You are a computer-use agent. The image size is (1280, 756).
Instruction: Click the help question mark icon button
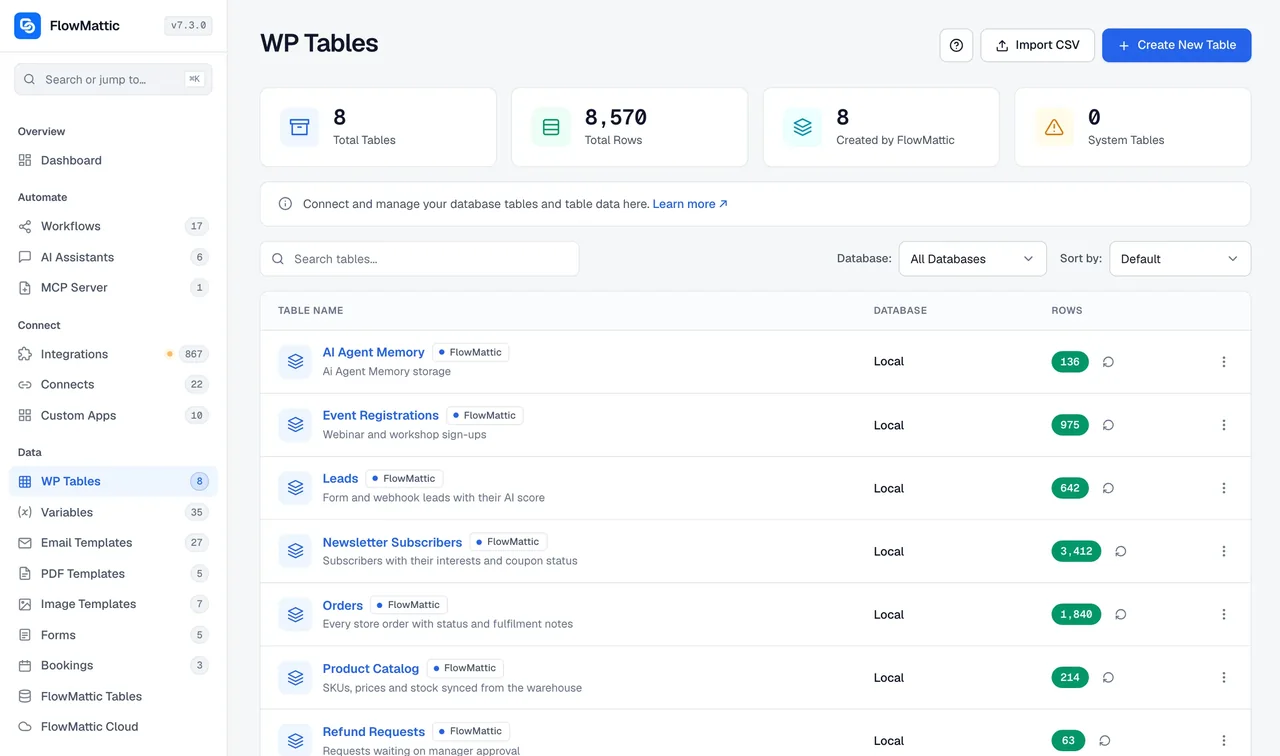pyautogui.click(x=956, y=45)
